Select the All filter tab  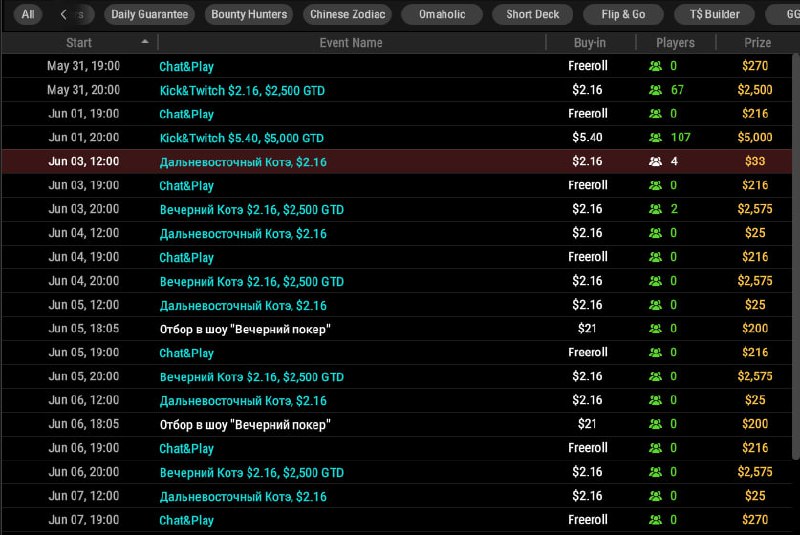click(x=28, y=14)
